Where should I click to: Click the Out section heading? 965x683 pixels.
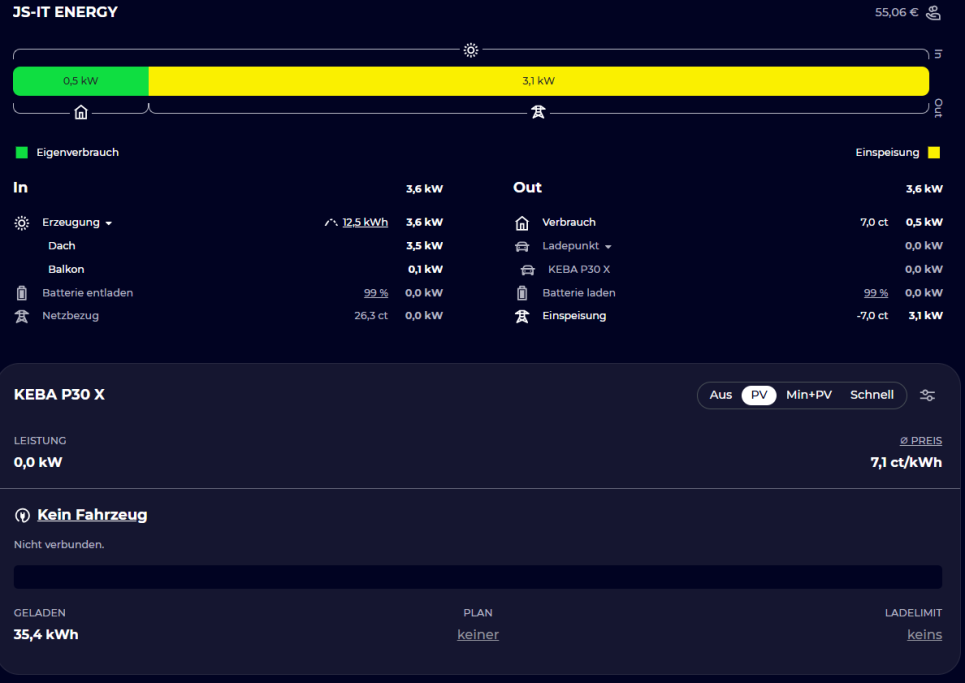coord(527,188)
